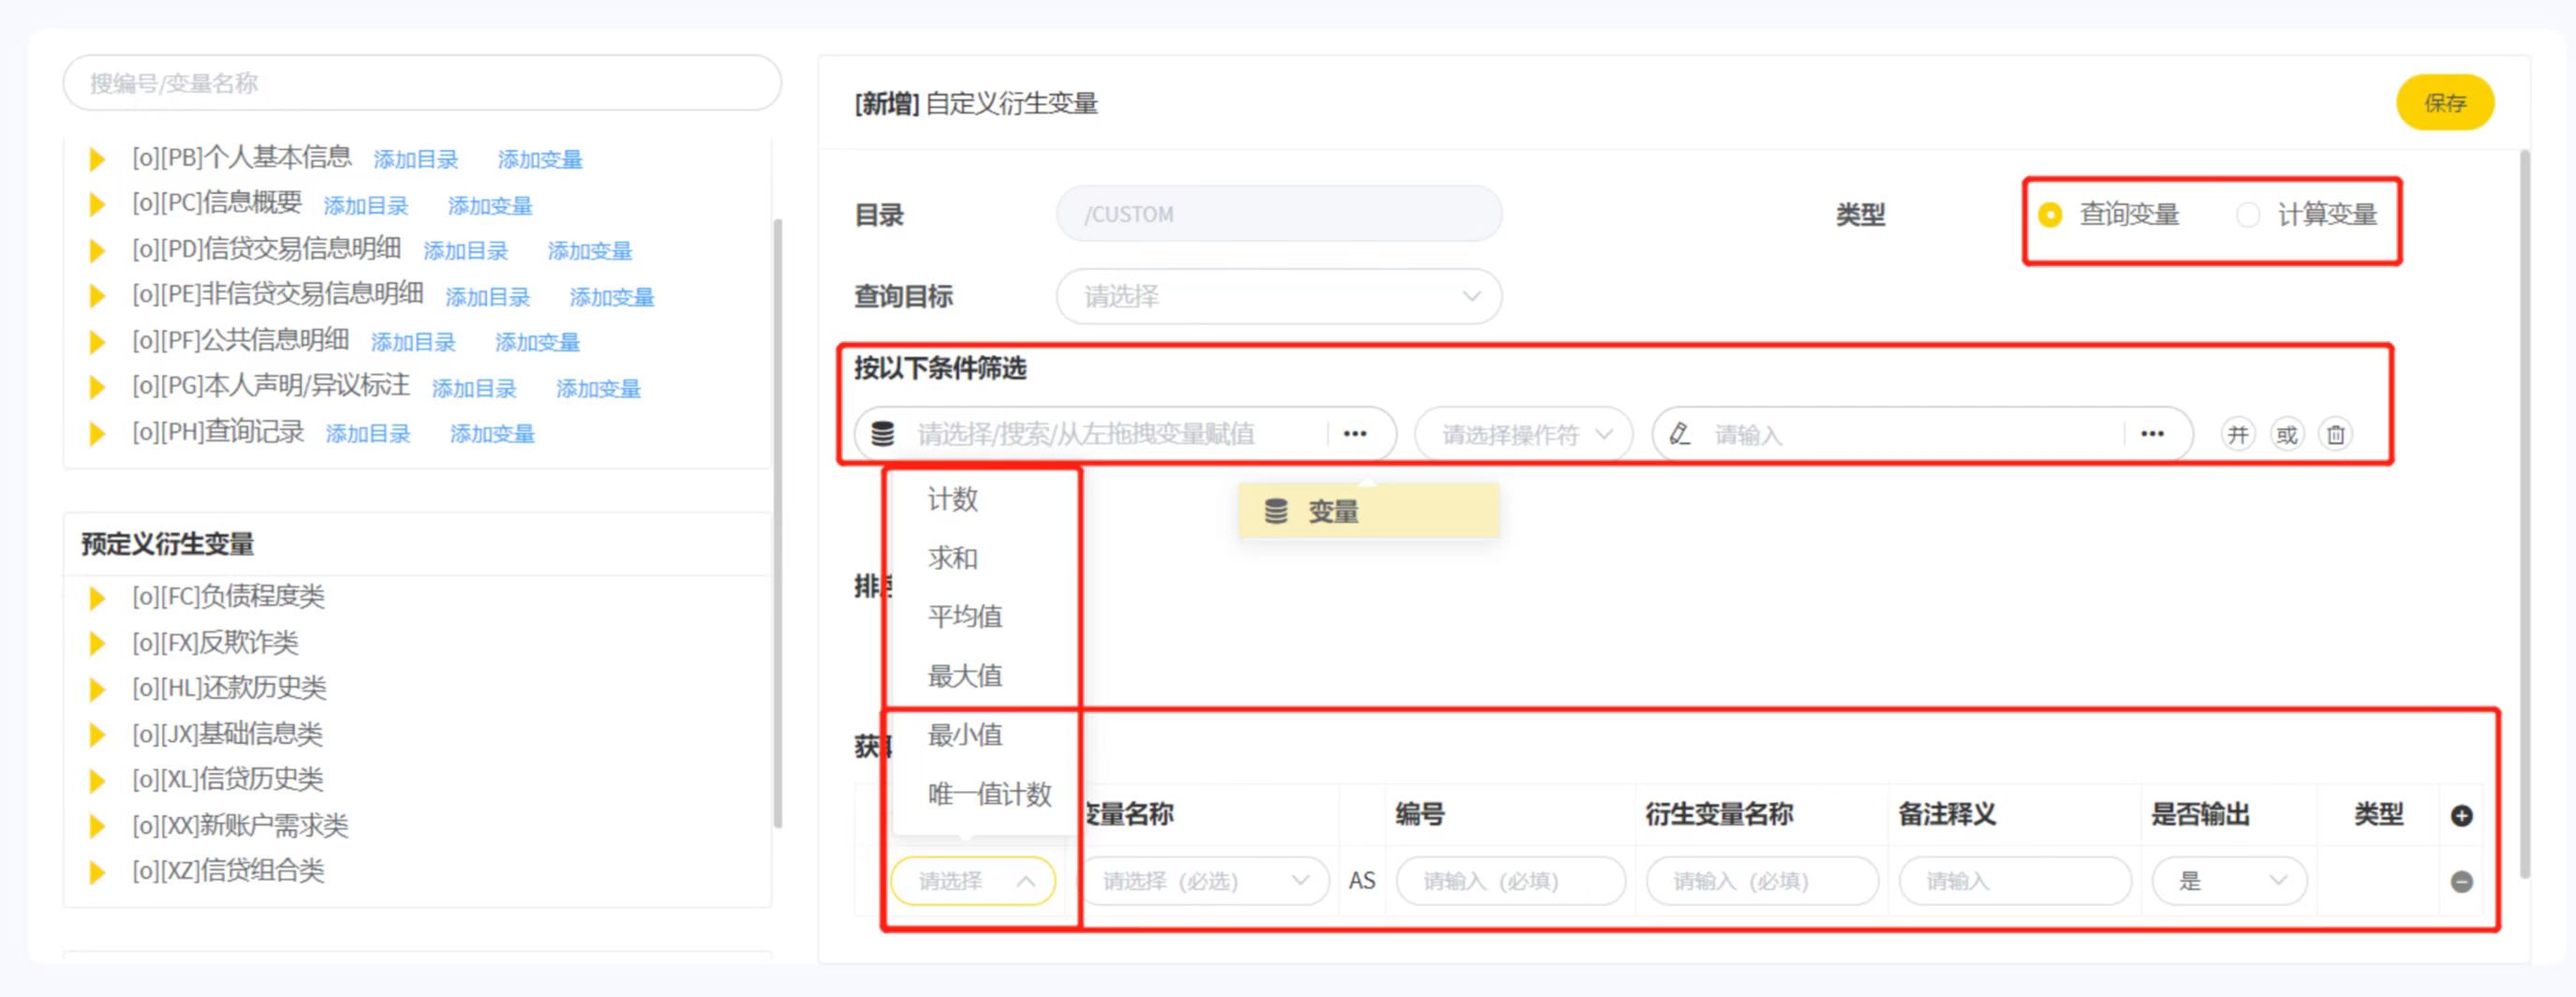
Task: Click 添加目录 next to [PF]公共信息明细
Action: point(413,343)
